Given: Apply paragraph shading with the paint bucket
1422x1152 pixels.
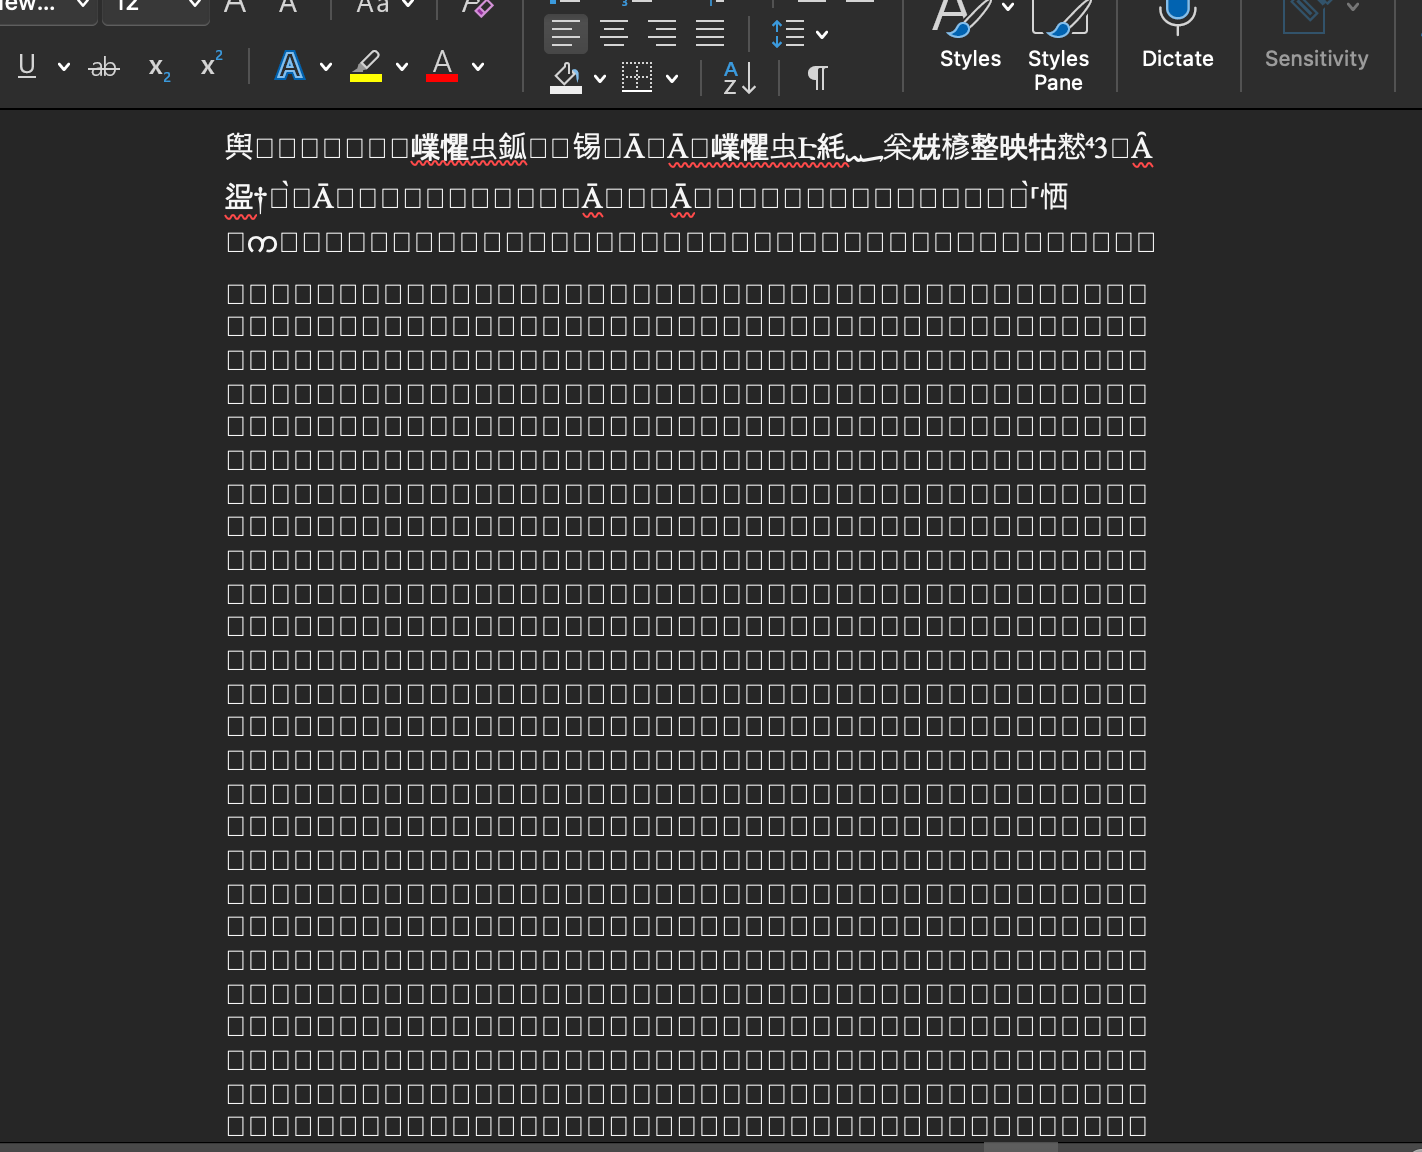Looking at the screenshot, I should 566,77.
